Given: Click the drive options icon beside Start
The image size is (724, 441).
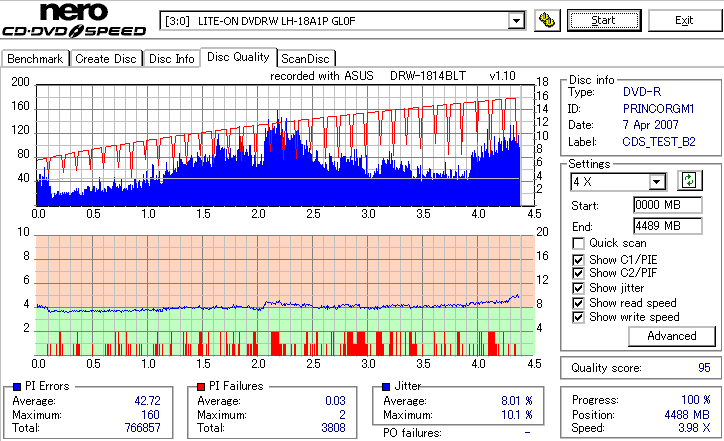Looking at the screenshot, I should (x=547, y=21).
